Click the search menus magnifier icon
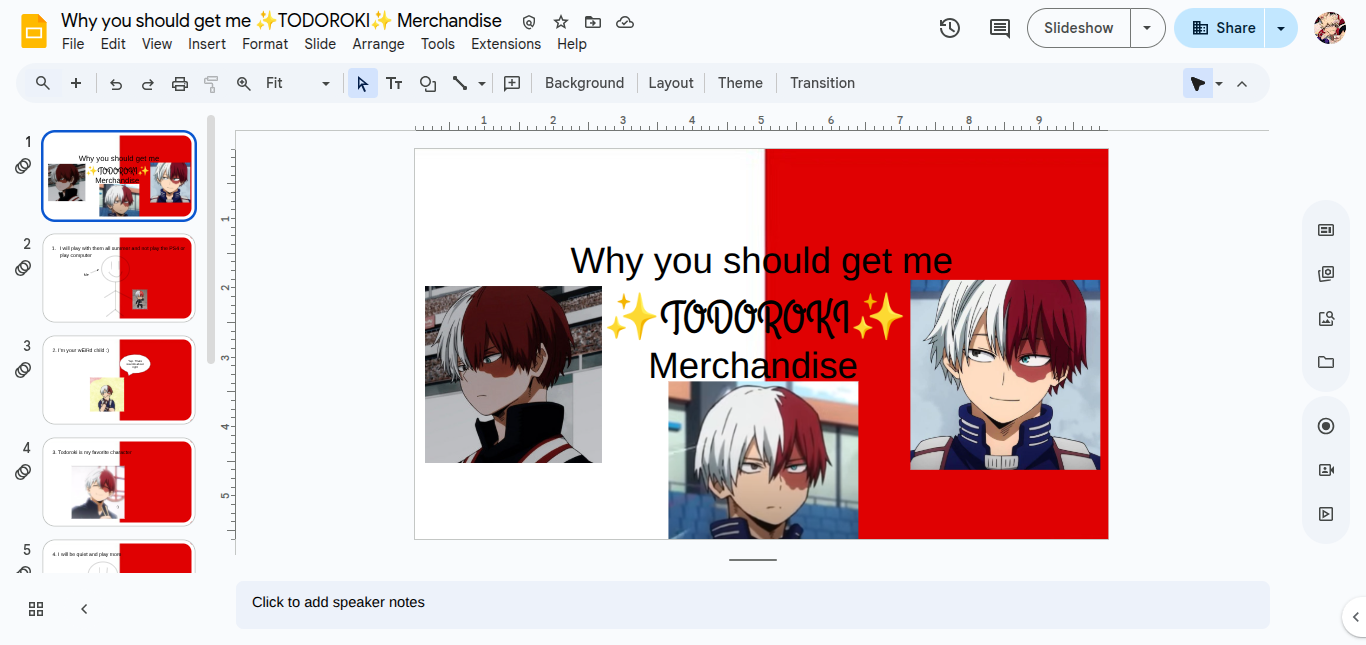 coord(43,83)
